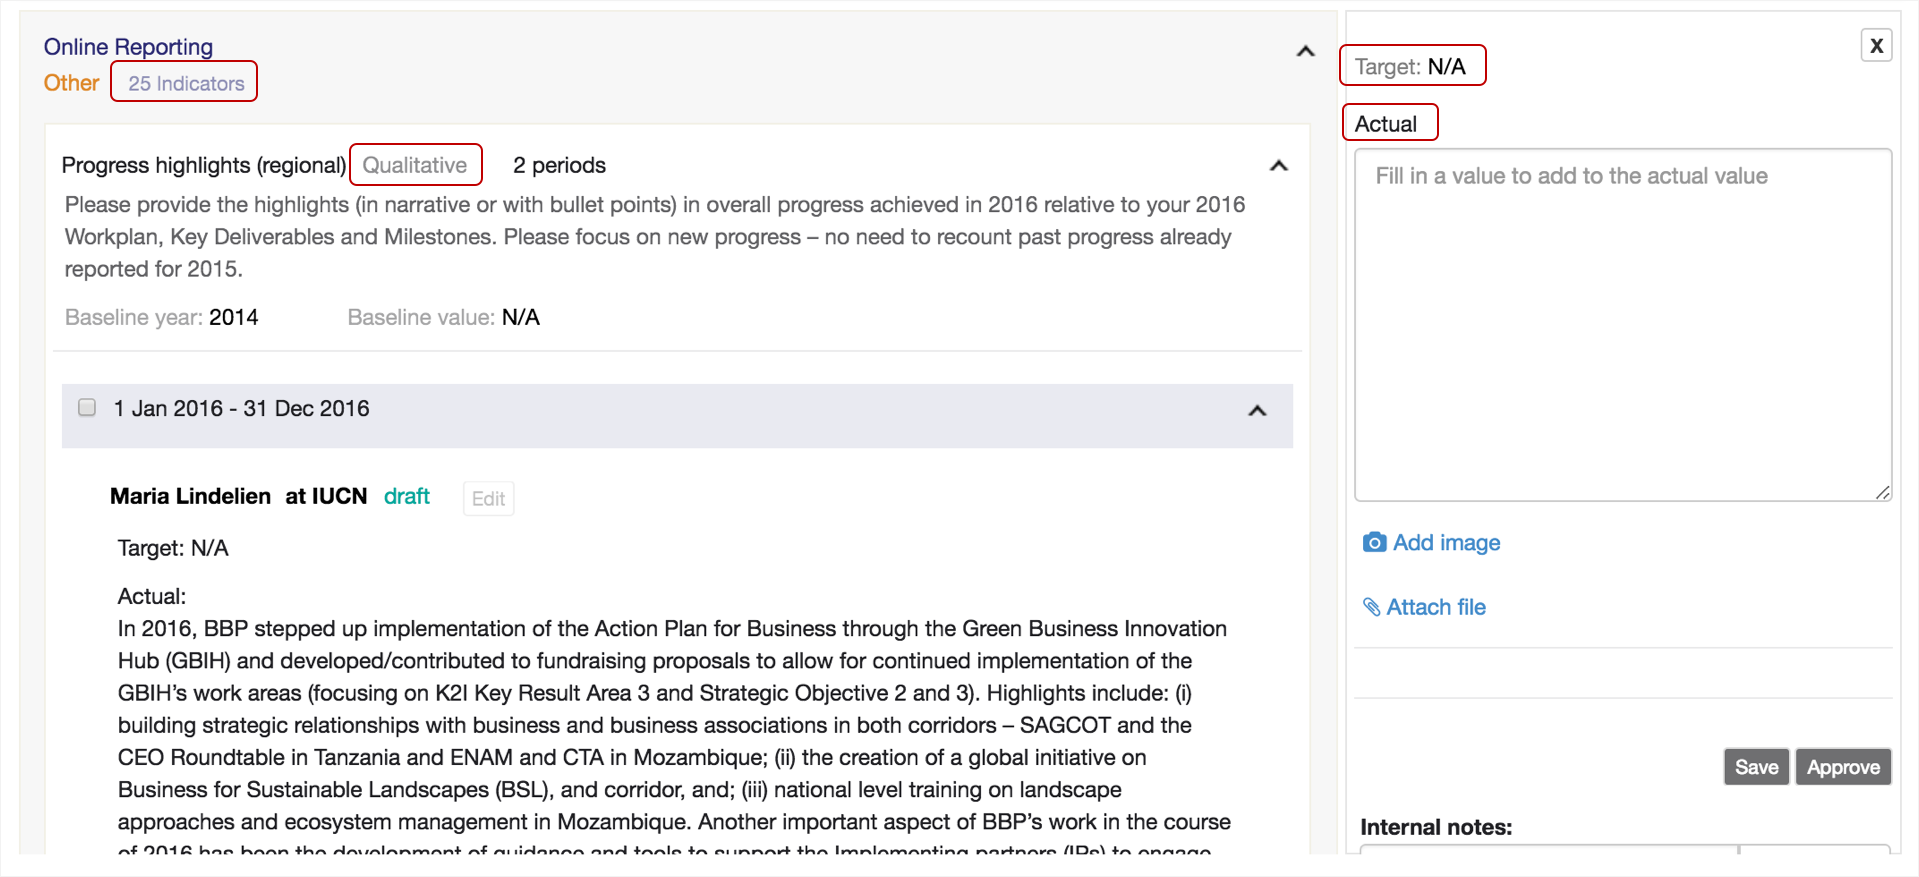Click the Actual heading in the side panel

[1386, 124]
